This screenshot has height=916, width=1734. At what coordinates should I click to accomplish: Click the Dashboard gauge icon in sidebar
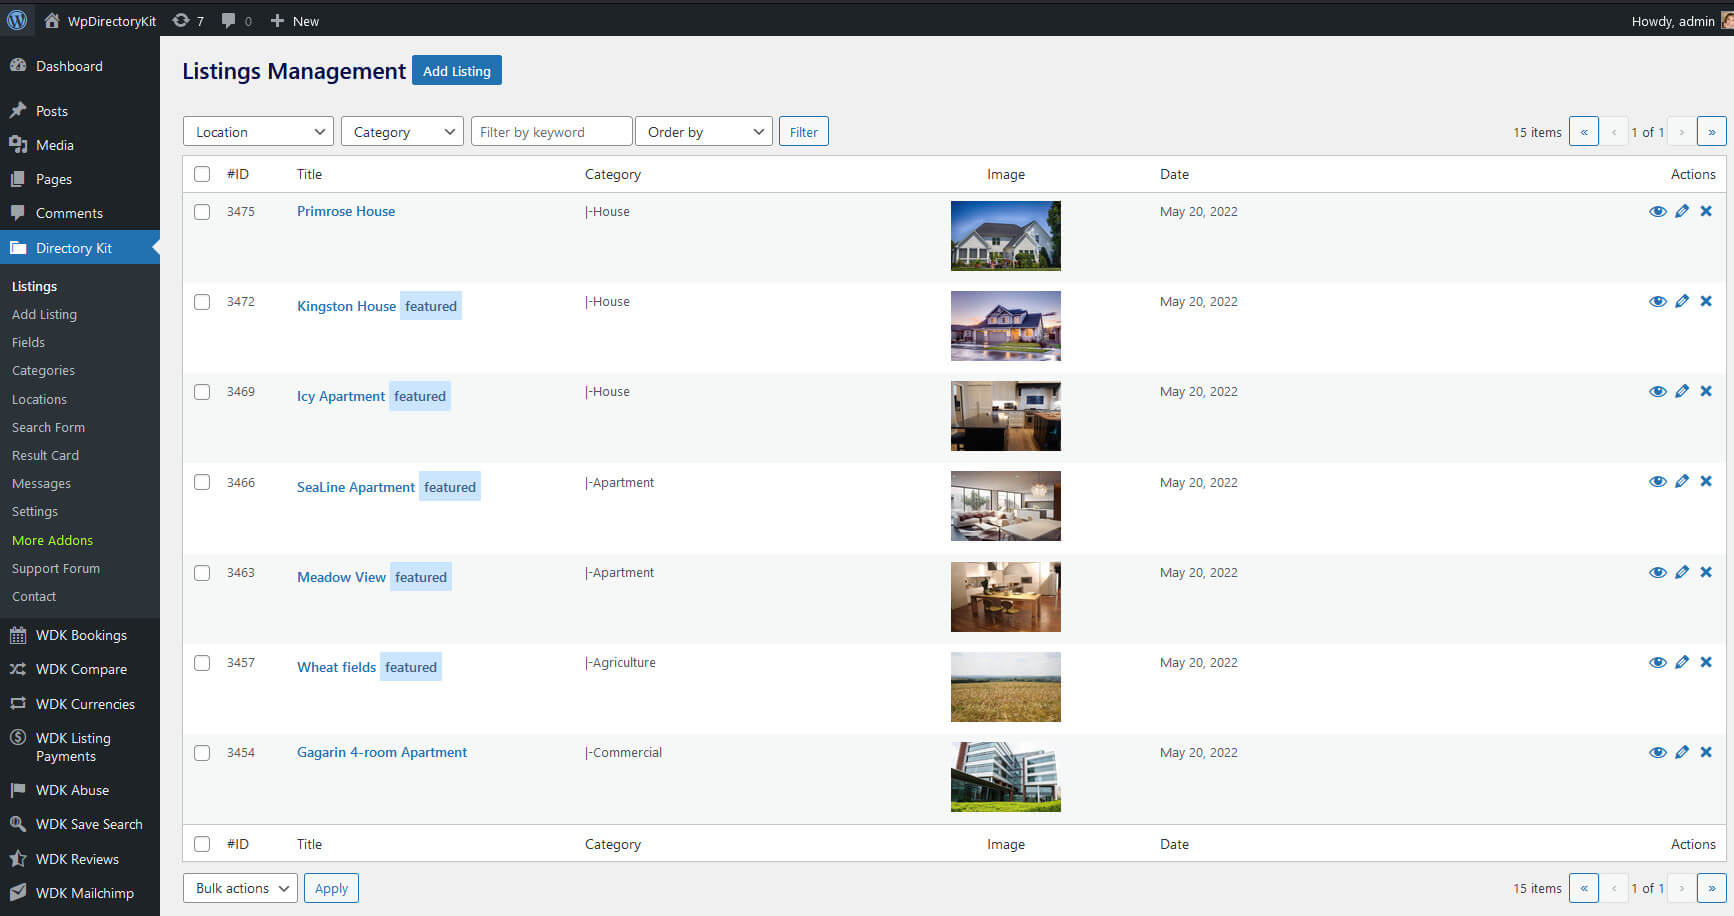18,66
